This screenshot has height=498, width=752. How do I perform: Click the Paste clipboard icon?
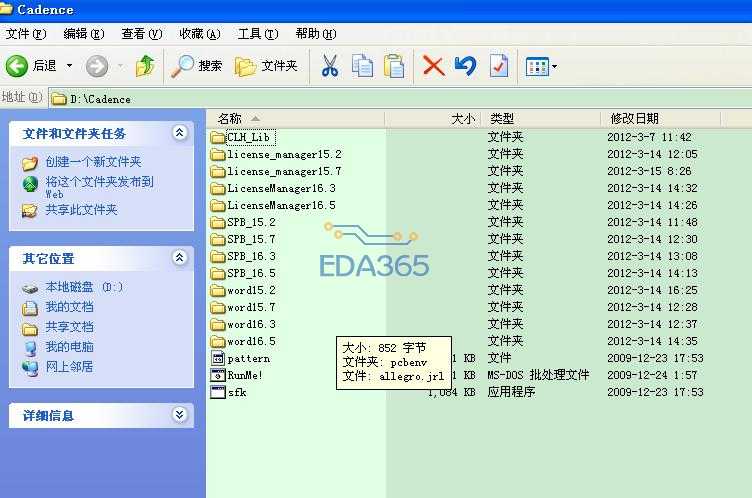pyautogui.click(x=394, y=66)
